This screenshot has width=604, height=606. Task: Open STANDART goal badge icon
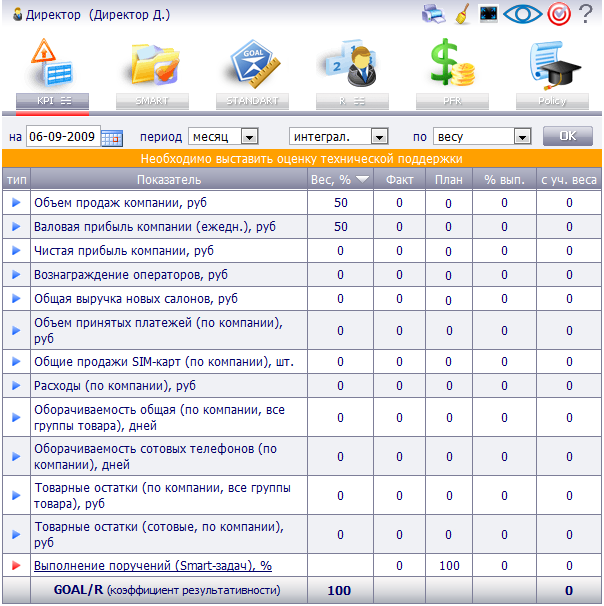coord(254,64)
